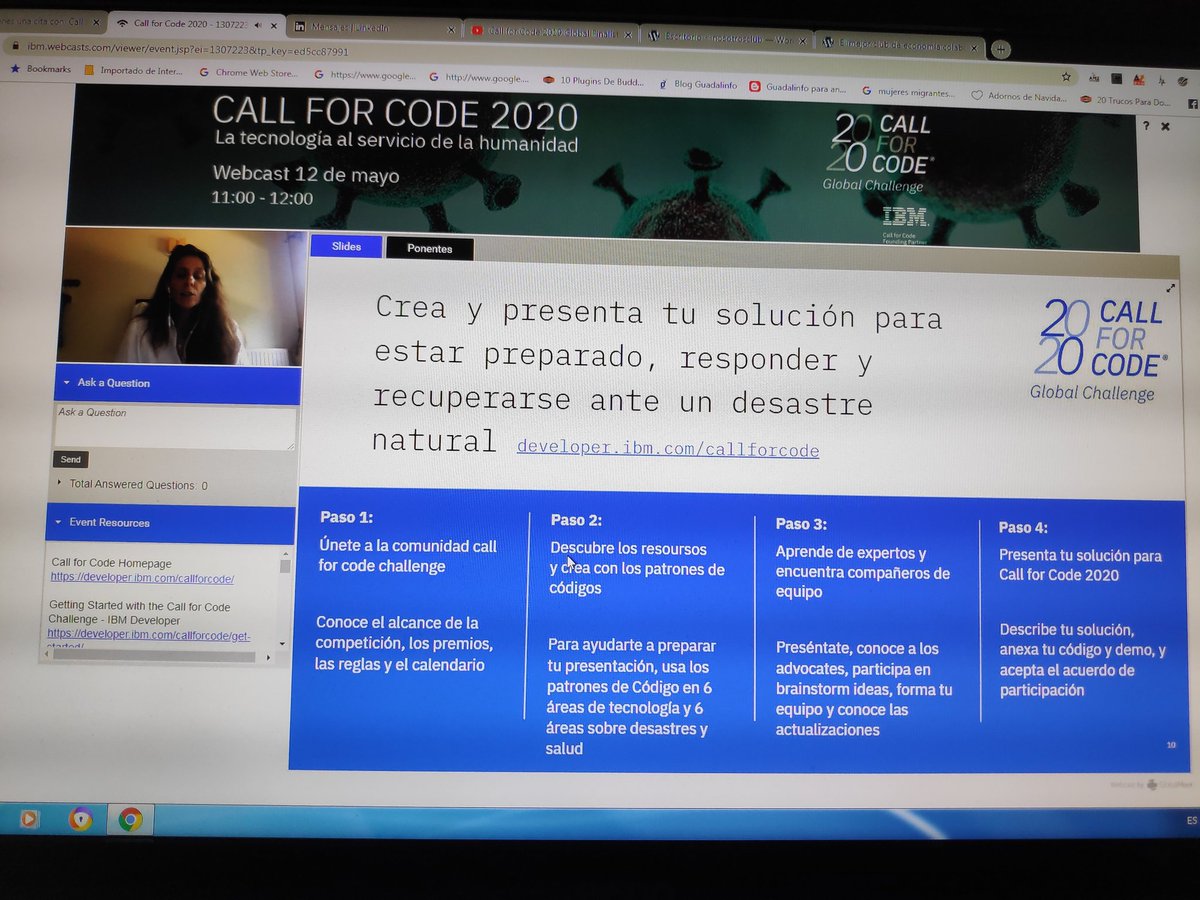Open the Blog Guadalinfo bookmark
This screenshot has height=900, width=1200.
tap(699, 86)
